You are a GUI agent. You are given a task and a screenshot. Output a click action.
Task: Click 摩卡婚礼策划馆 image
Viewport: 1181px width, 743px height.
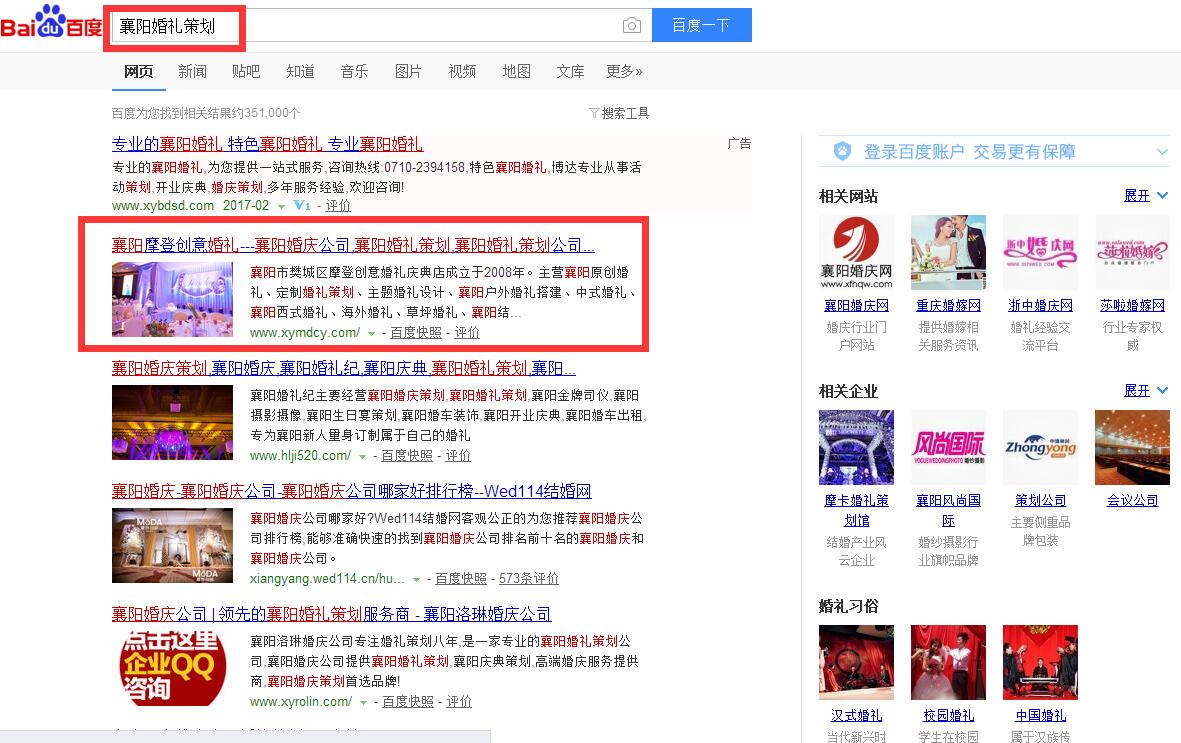pyautogui.click(x=856, y=448)
